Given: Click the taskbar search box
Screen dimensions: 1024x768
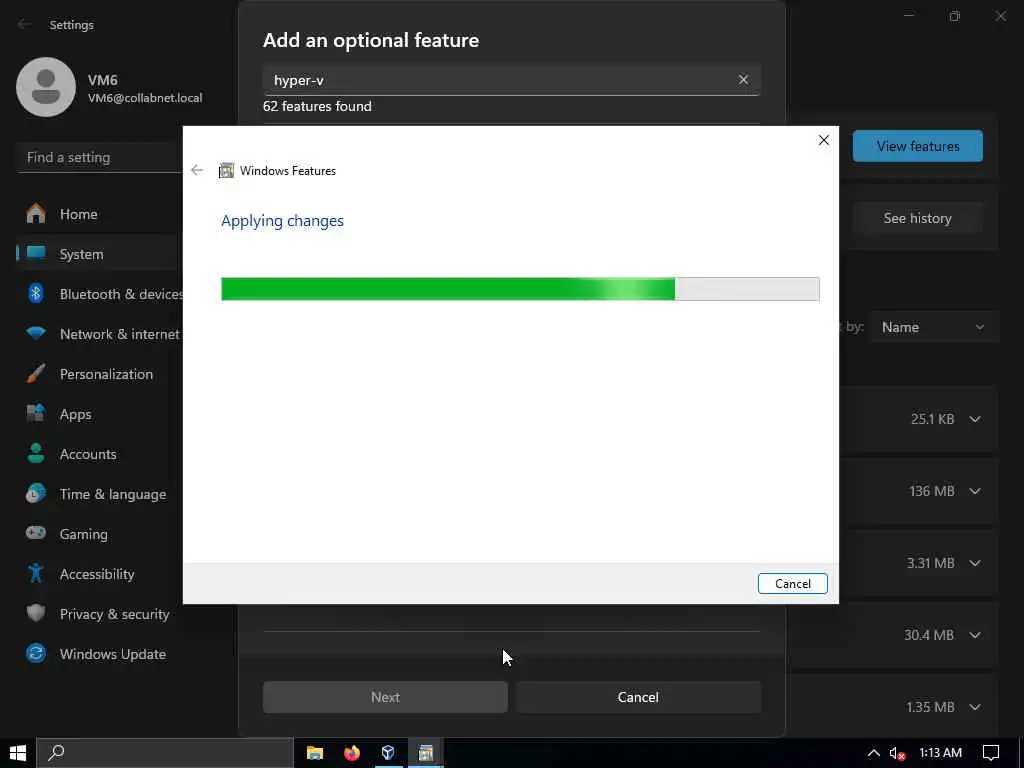Looking at the screenshot, I should pos(165,753).
